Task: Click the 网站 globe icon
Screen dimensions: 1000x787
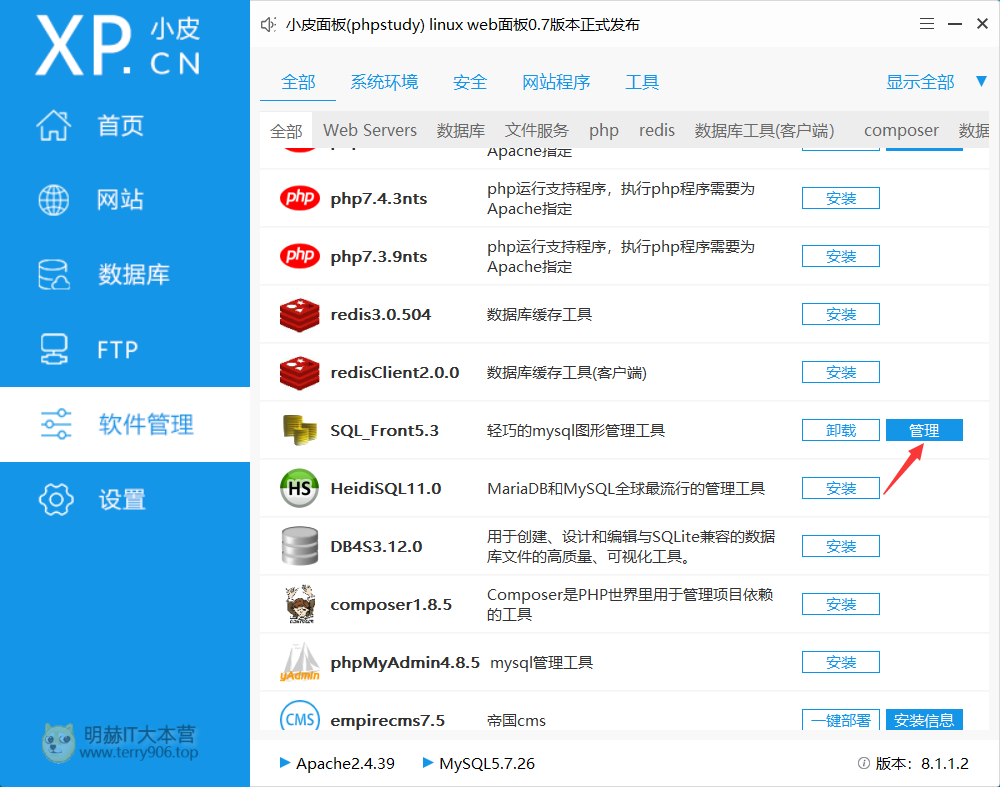Action: (x=54, y=200)
